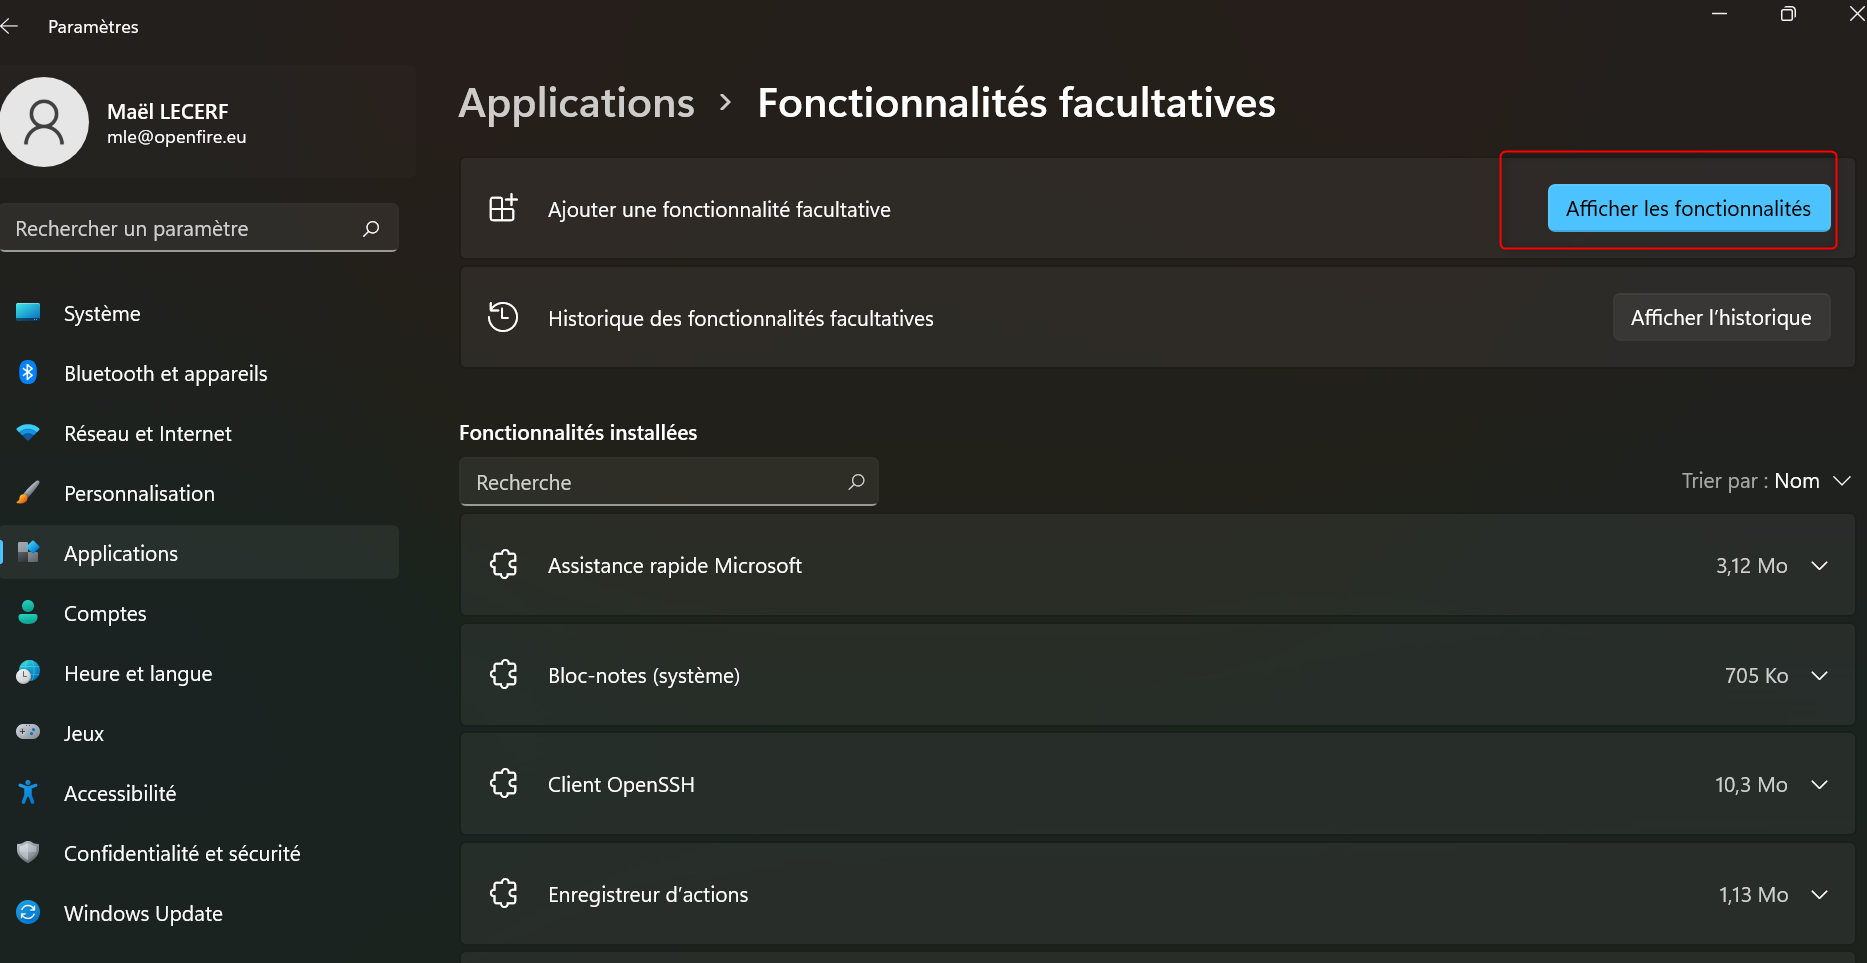Click Afficher l'historique button
This screenshot has height=963, width=1867.
(x=1721, y=317)
